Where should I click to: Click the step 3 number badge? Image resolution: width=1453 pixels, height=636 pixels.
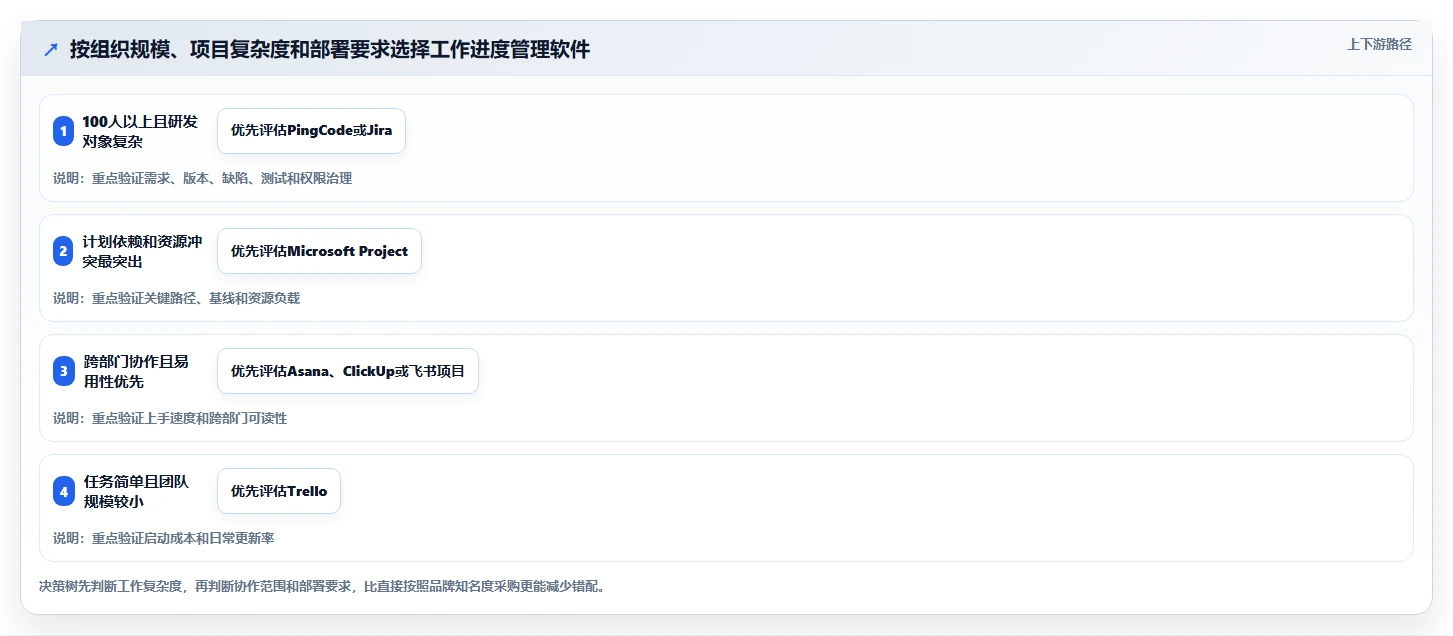[64, 371]
